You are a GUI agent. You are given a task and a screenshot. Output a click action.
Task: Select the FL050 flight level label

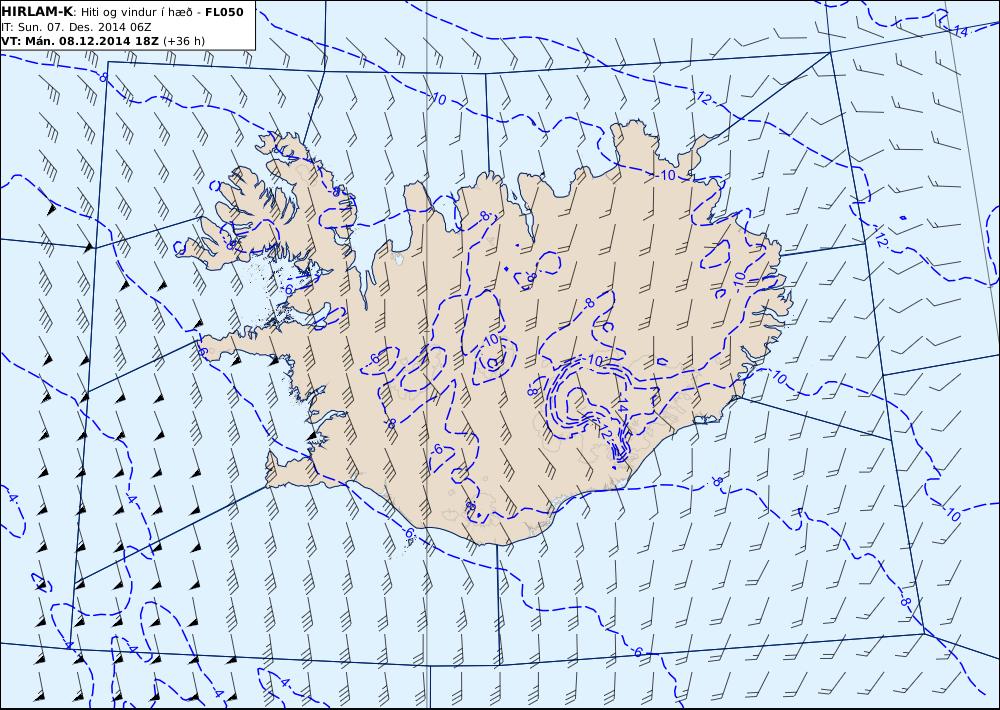[224, 12]
